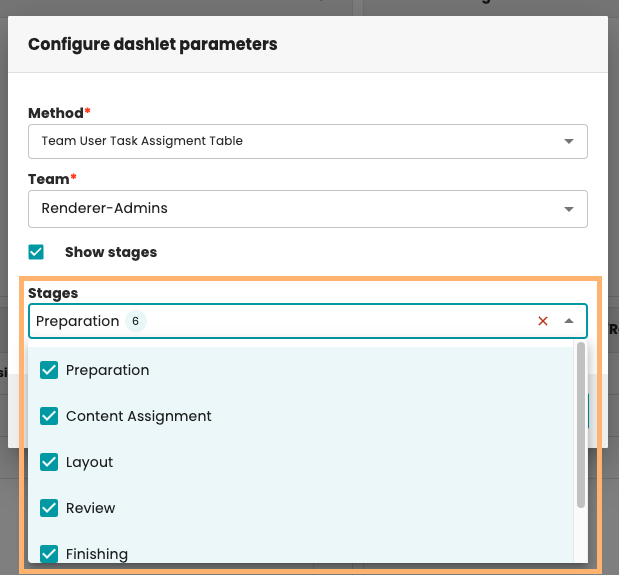
Task: Open the Renderer-Admins team selector
Action: (x=300, y=209)
